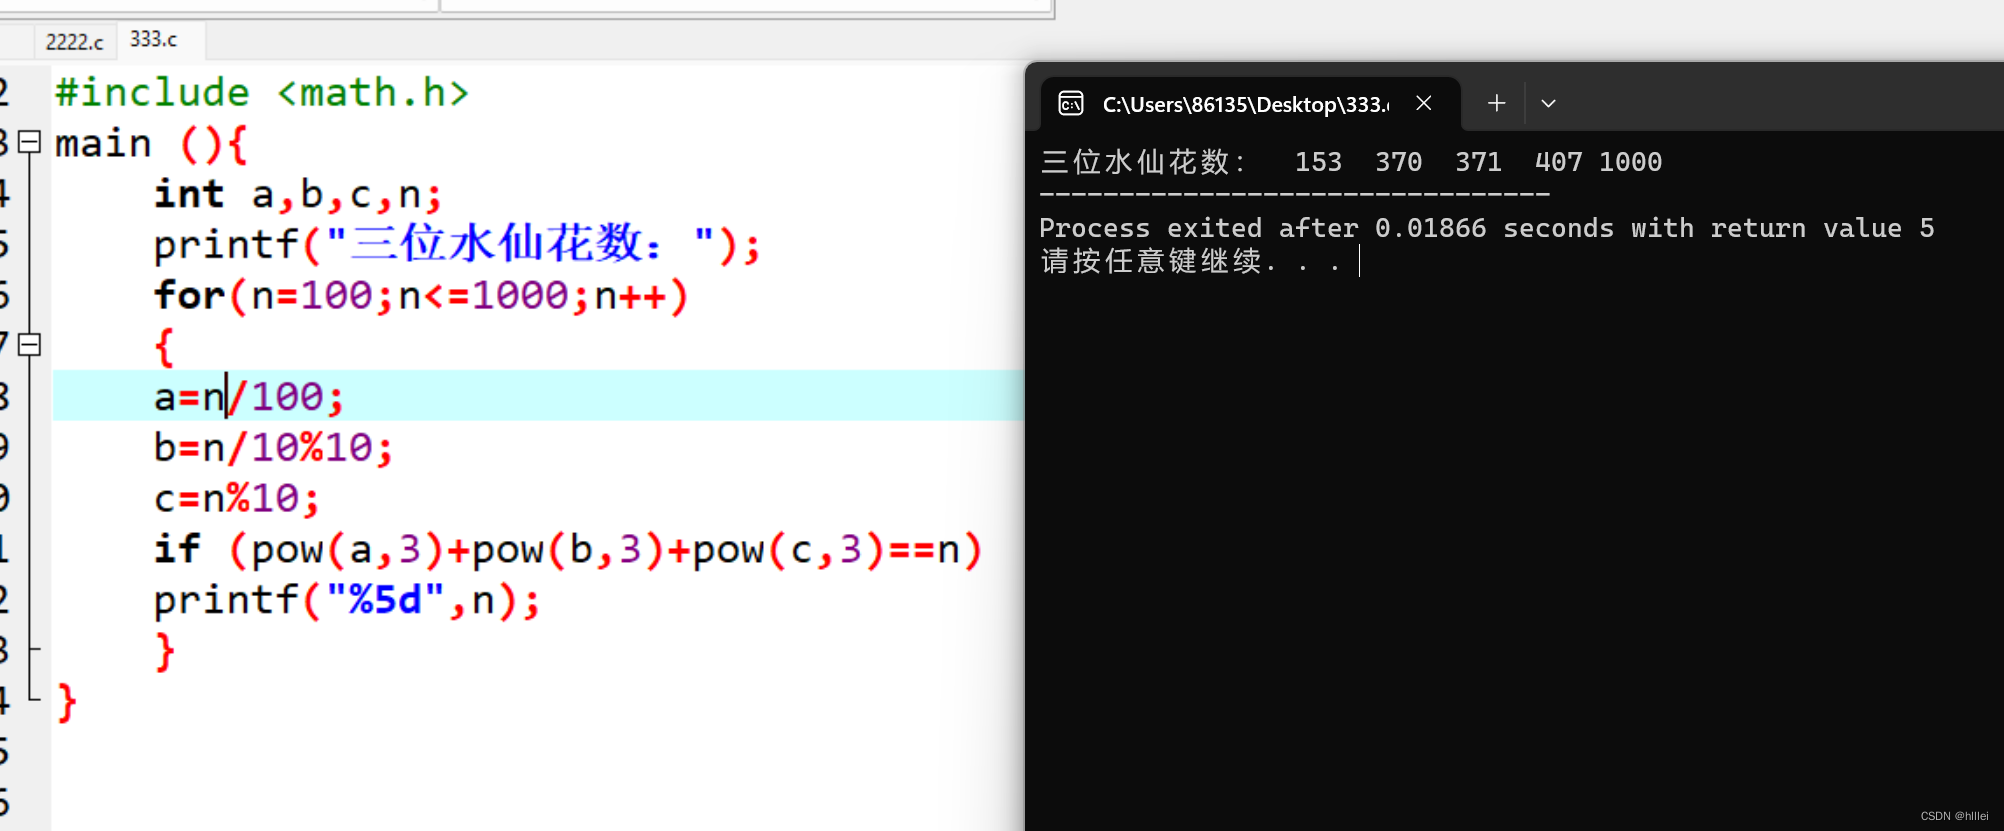Screen dimensions: 2004x831
Task: Select the 333.c editor tab
Action: tap(154, 39)
